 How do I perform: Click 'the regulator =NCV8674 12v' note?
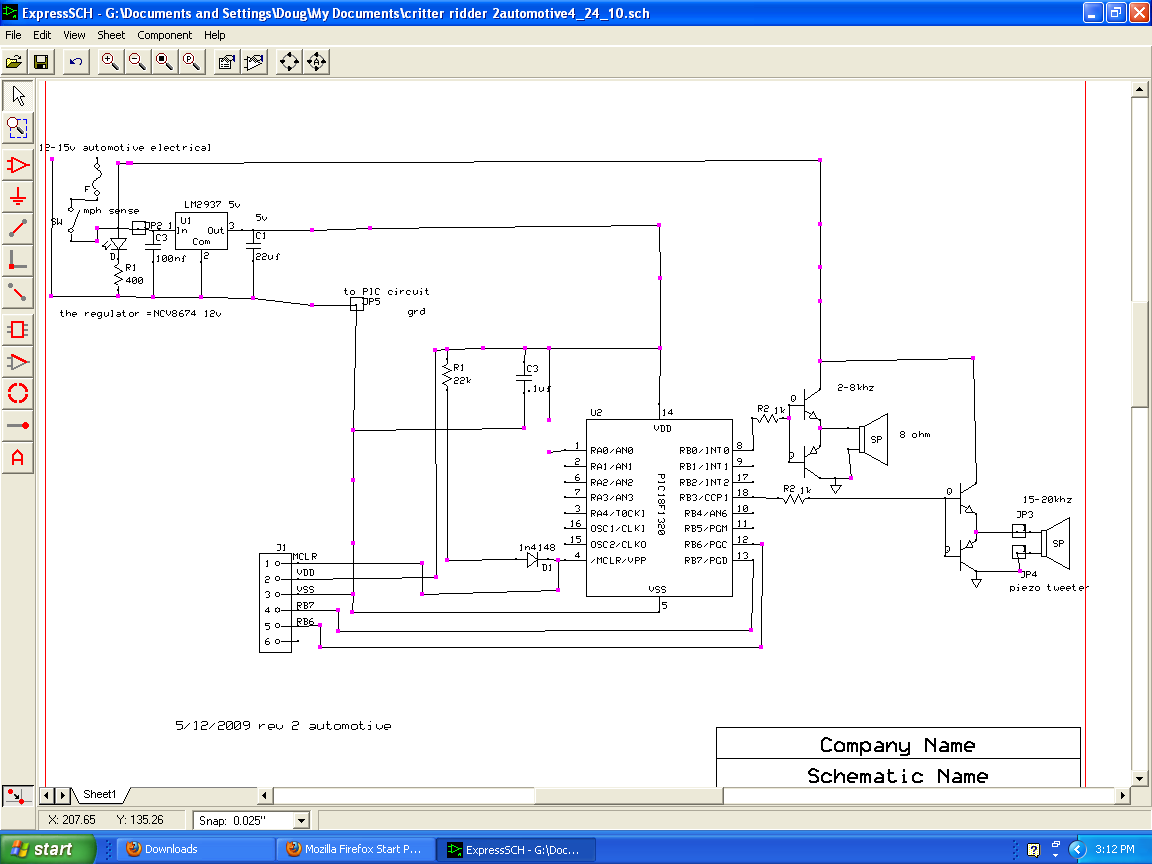(140, 314)
